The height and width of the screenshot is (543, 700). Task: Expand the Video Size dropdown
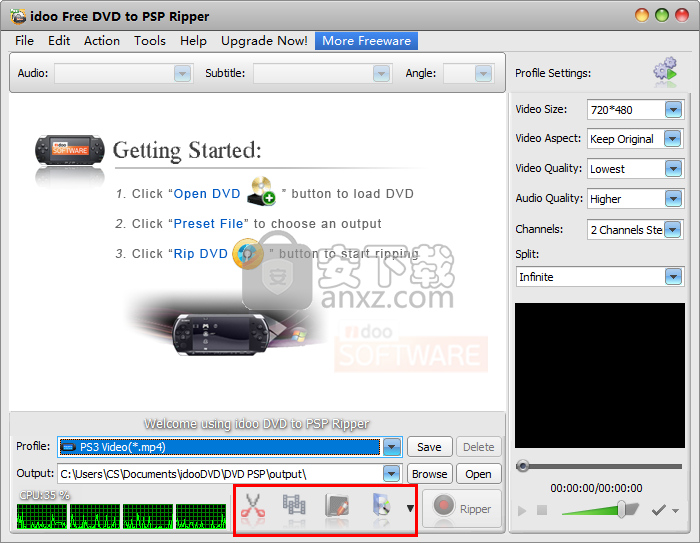pos(673,109)
